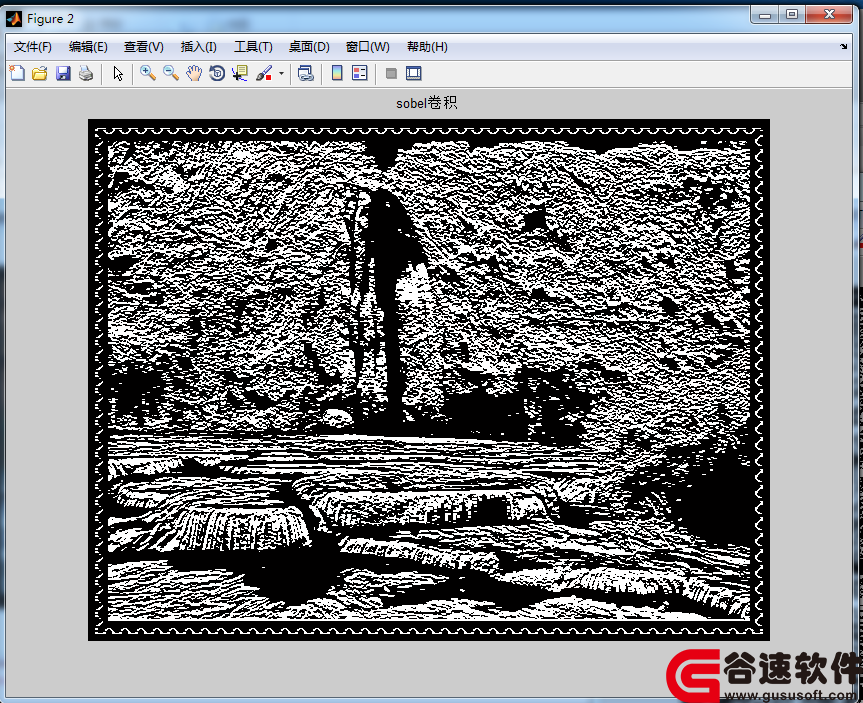Print the figure using printer icon
Viewport: 863px width, 703px height.
[86, 73]
